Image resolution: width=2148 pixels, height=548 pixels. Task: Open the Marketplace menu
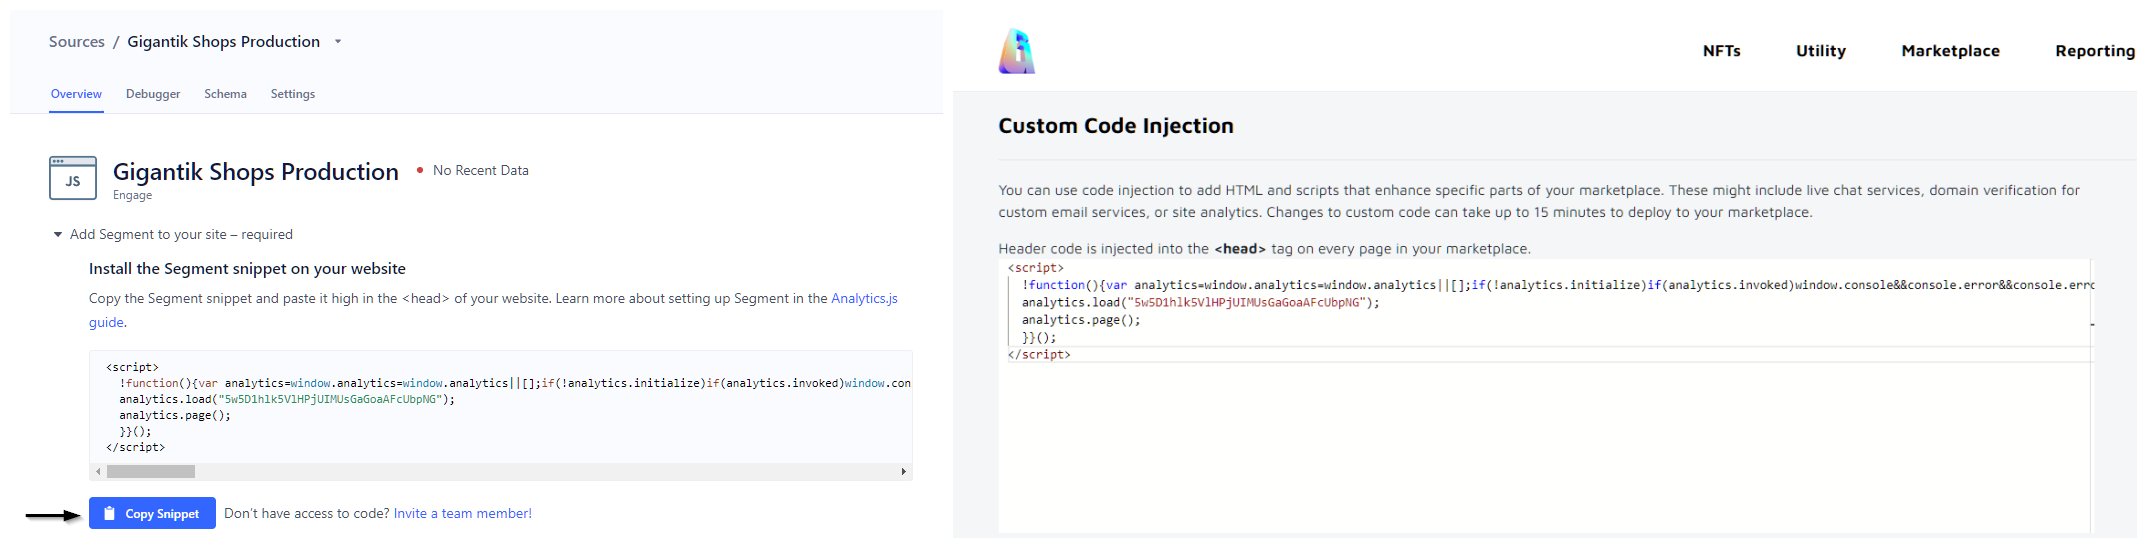tap(1950, 51)
